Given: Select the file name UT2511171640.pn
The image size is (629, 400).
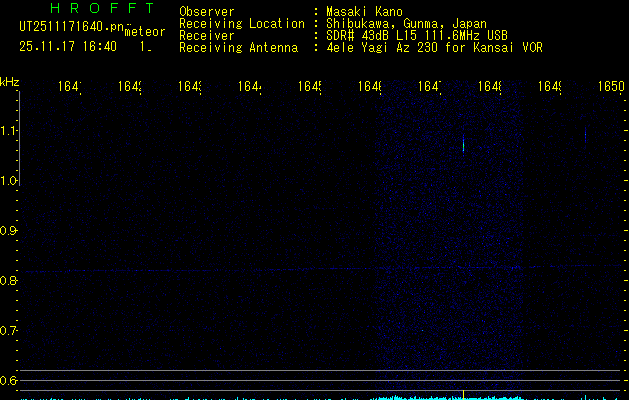Looking at the screenshot, I should click(71, 27).
